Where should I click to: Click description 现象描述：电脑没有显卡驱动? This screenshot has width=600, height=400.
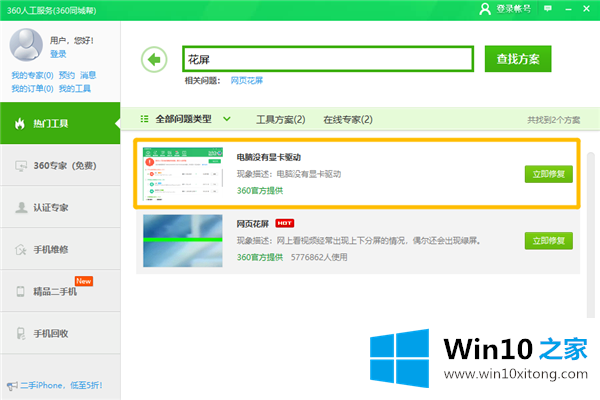289,174
